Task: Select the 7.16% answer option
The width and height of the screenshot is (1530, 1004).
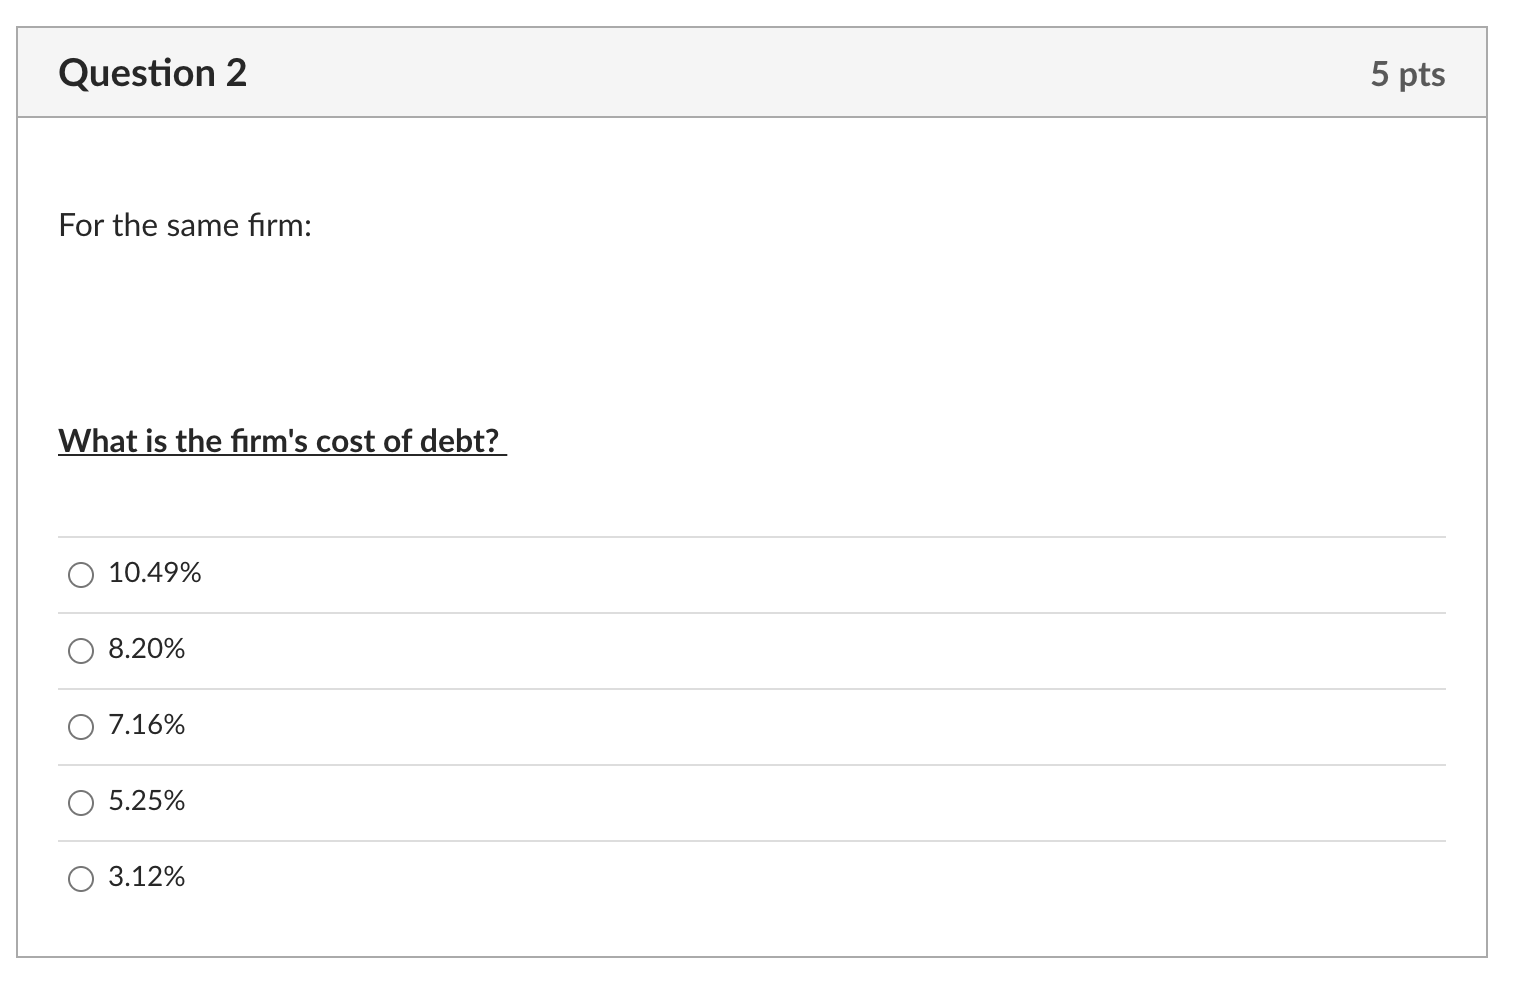Action: click(x=80, y=727)
